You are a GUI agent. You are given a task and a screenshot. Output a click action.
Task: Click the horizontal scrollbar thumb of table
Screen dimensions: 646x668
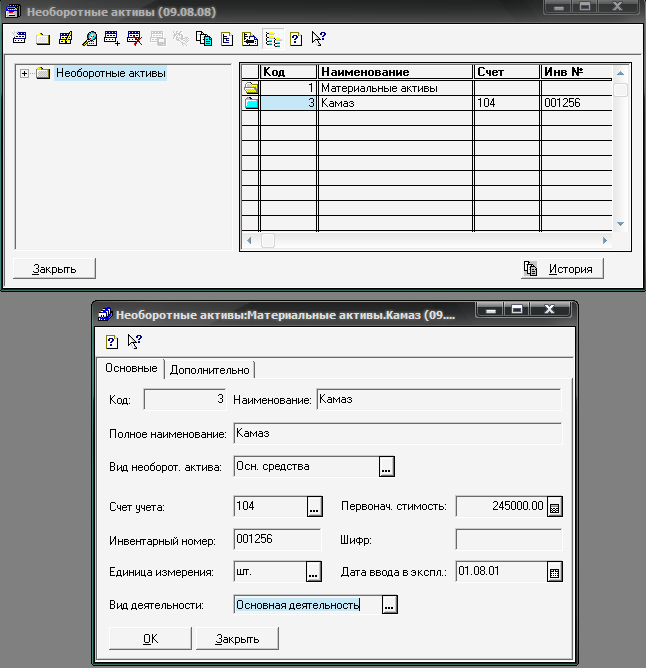[268, 241]
